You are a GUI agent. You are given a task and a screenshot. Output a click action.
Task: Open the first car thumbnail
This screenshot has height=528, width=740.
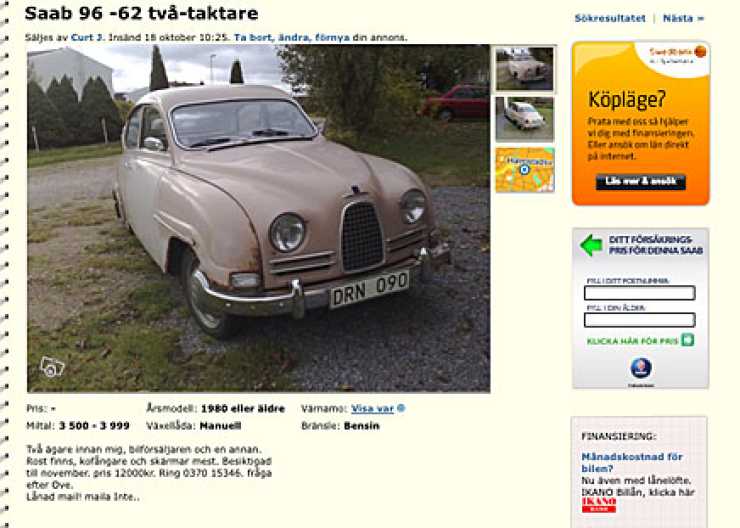tap(524, 68)
